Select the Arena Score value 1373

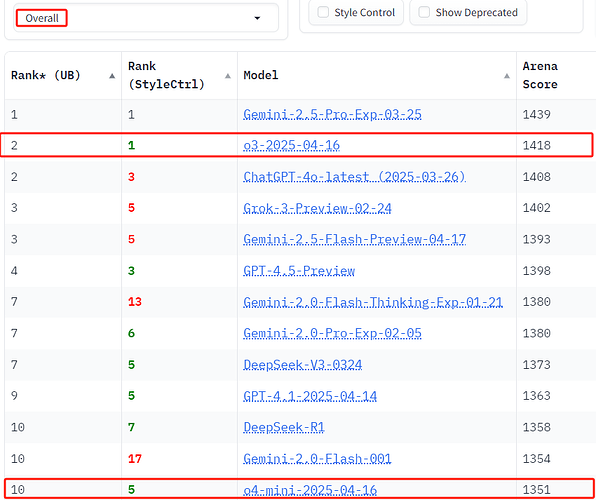pos(536,365)
